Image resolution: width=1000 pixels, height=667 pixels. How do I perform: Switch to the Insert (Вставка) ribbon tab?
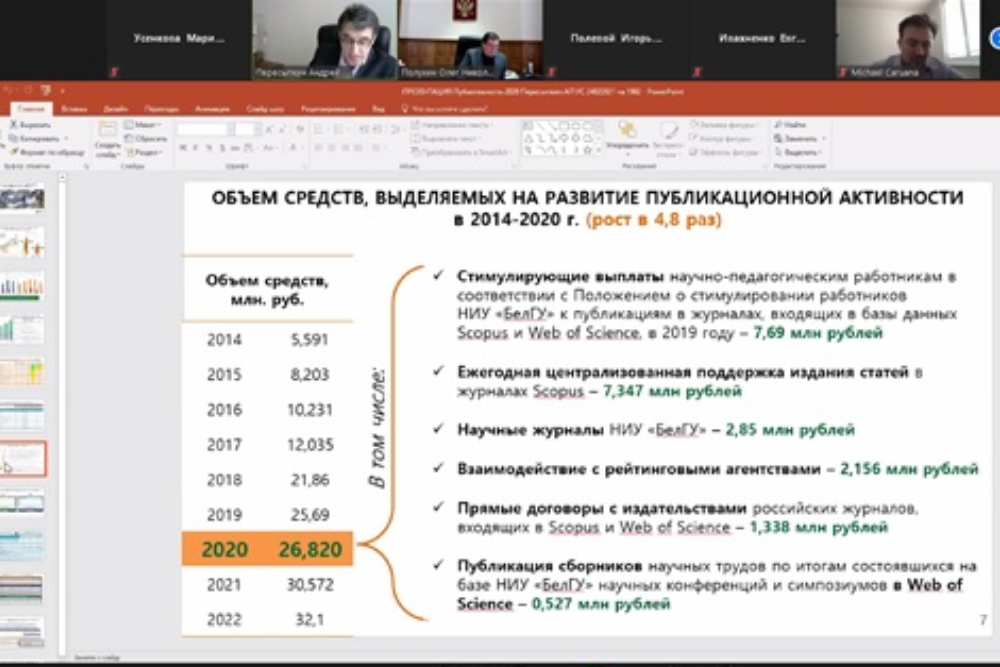pyautogui.click(x=73, y=108)
